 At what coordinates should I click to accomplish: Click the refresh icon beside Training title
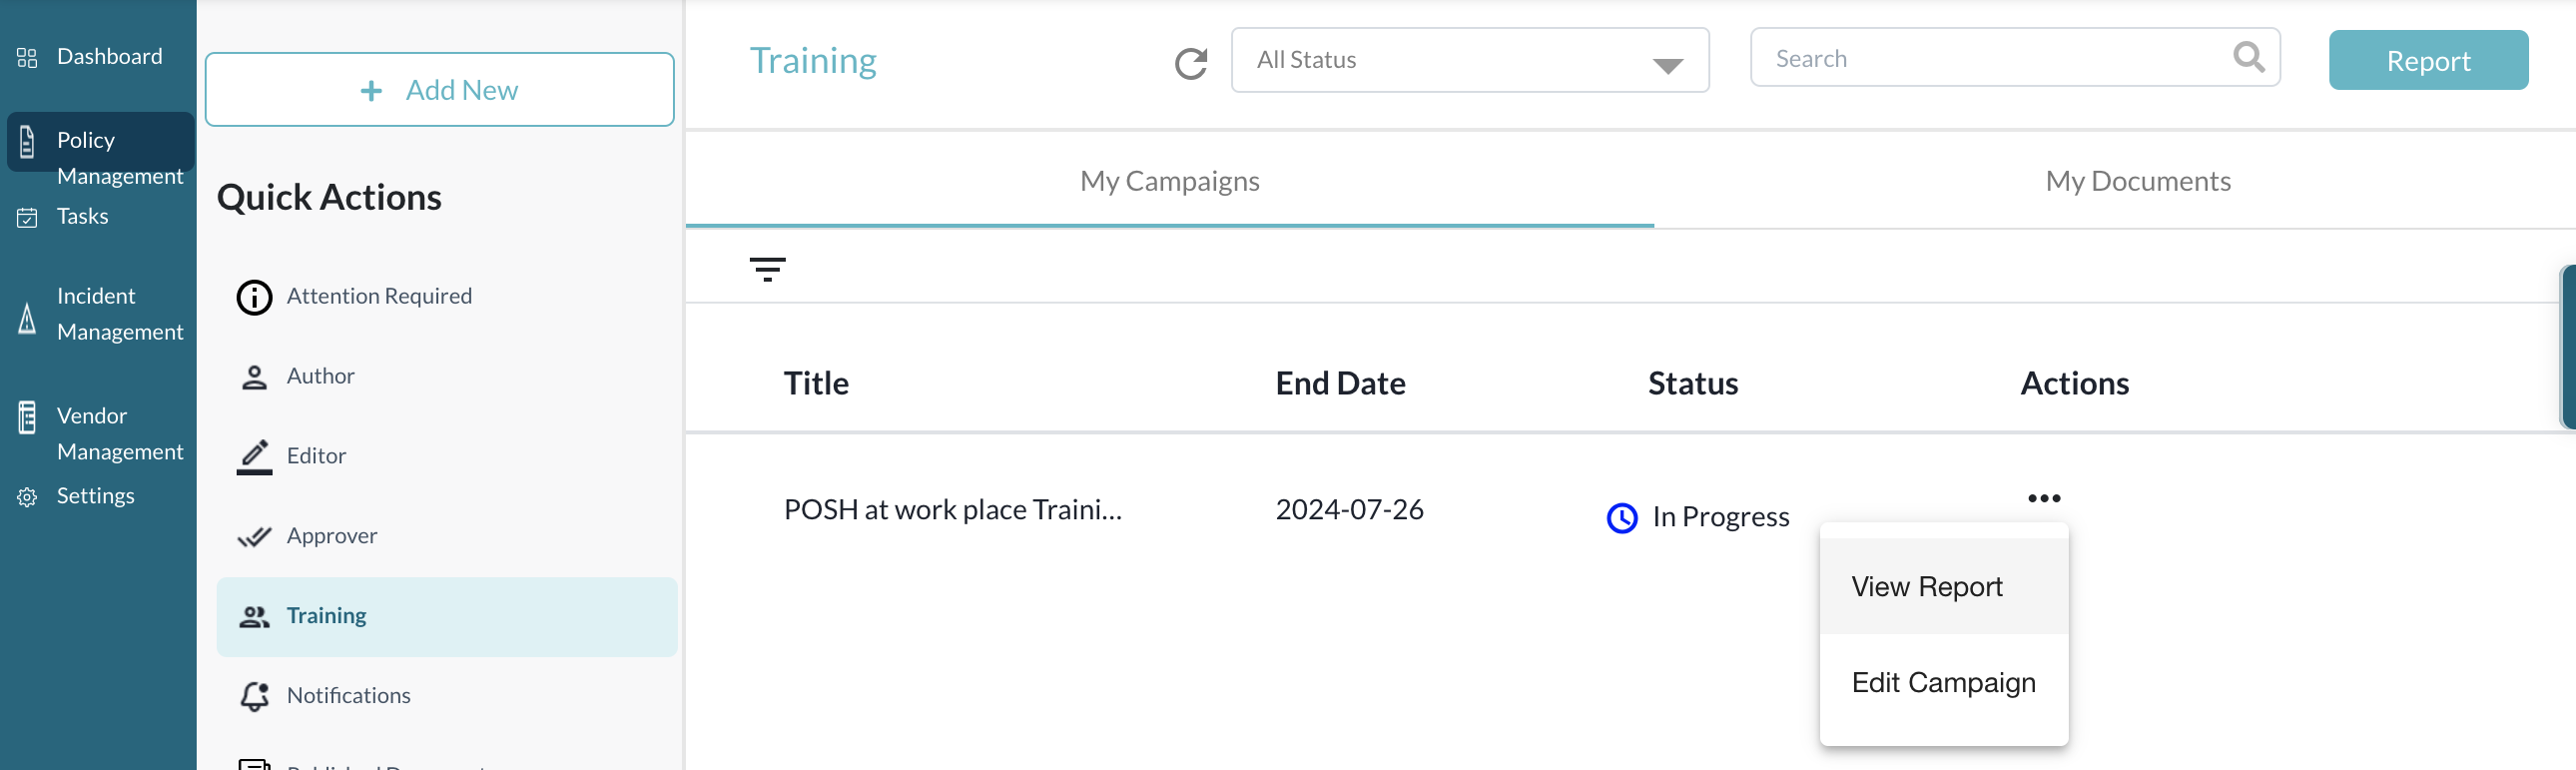(x=1190, y=63)
